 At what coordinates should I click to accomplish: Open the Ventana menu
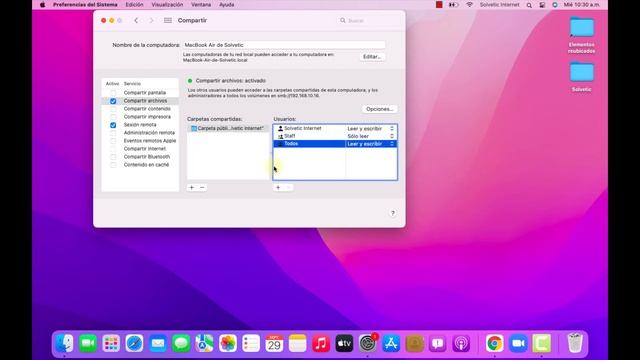pos(201,5)
